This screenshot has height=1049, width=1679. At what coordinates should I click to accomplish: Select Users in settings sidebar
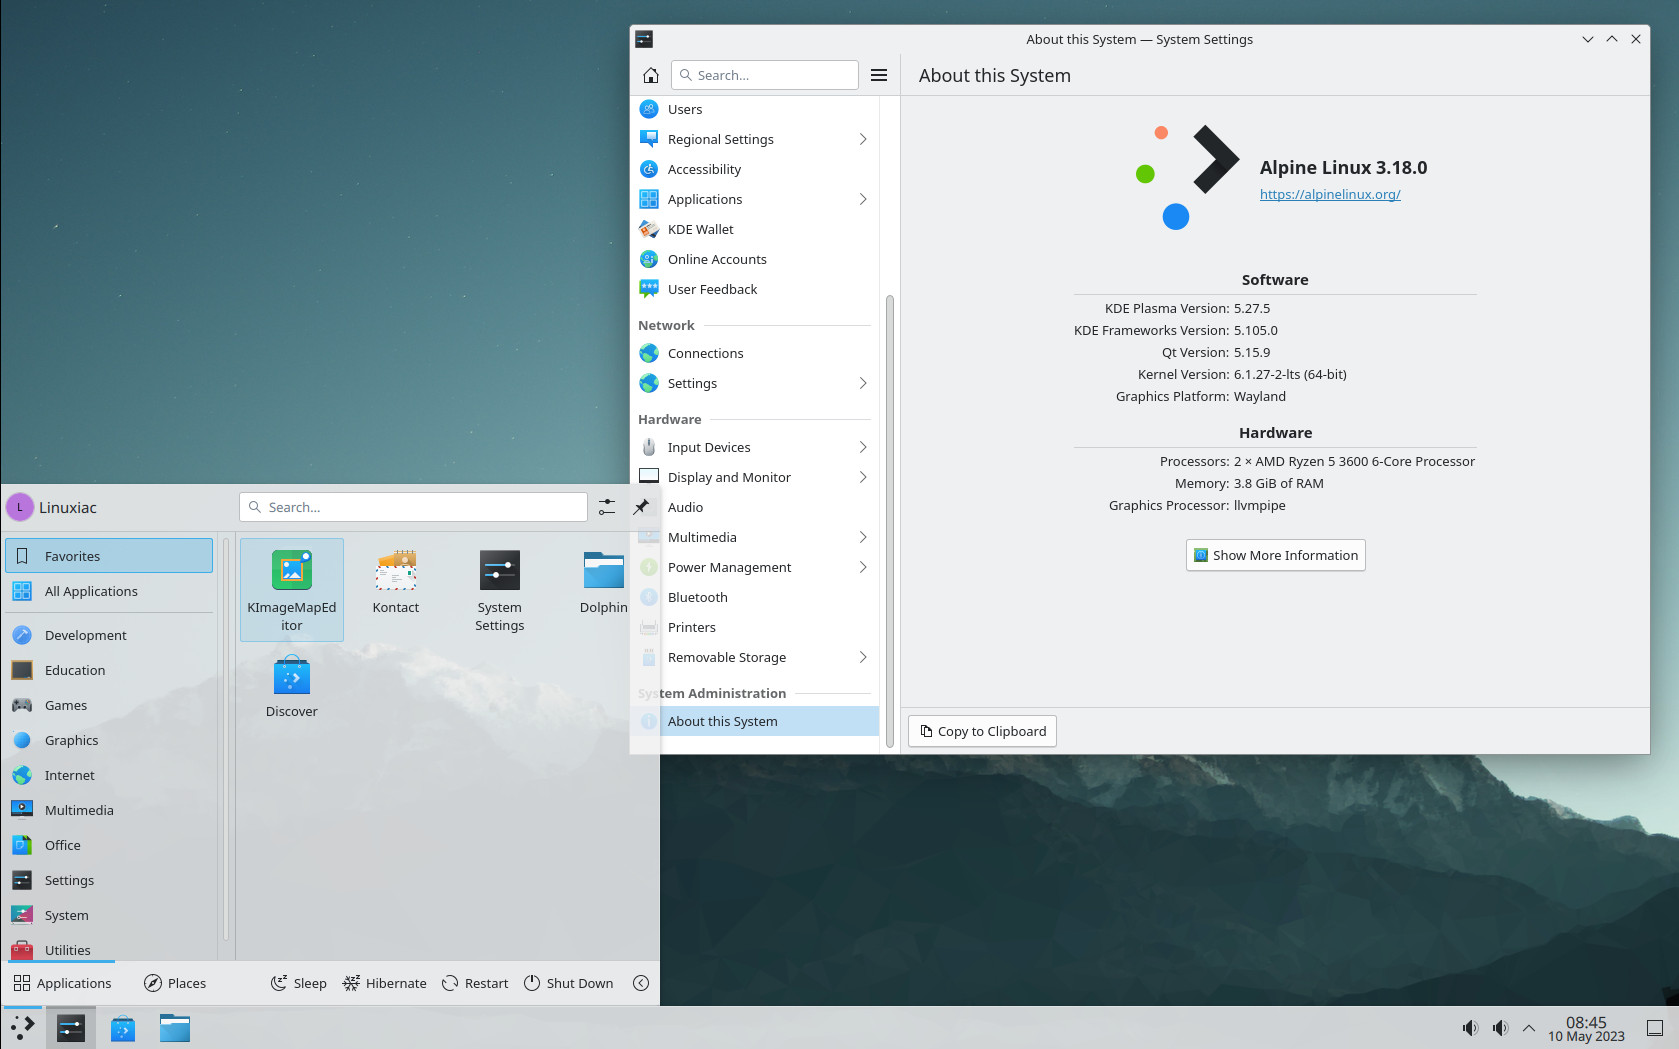point(755,109)
